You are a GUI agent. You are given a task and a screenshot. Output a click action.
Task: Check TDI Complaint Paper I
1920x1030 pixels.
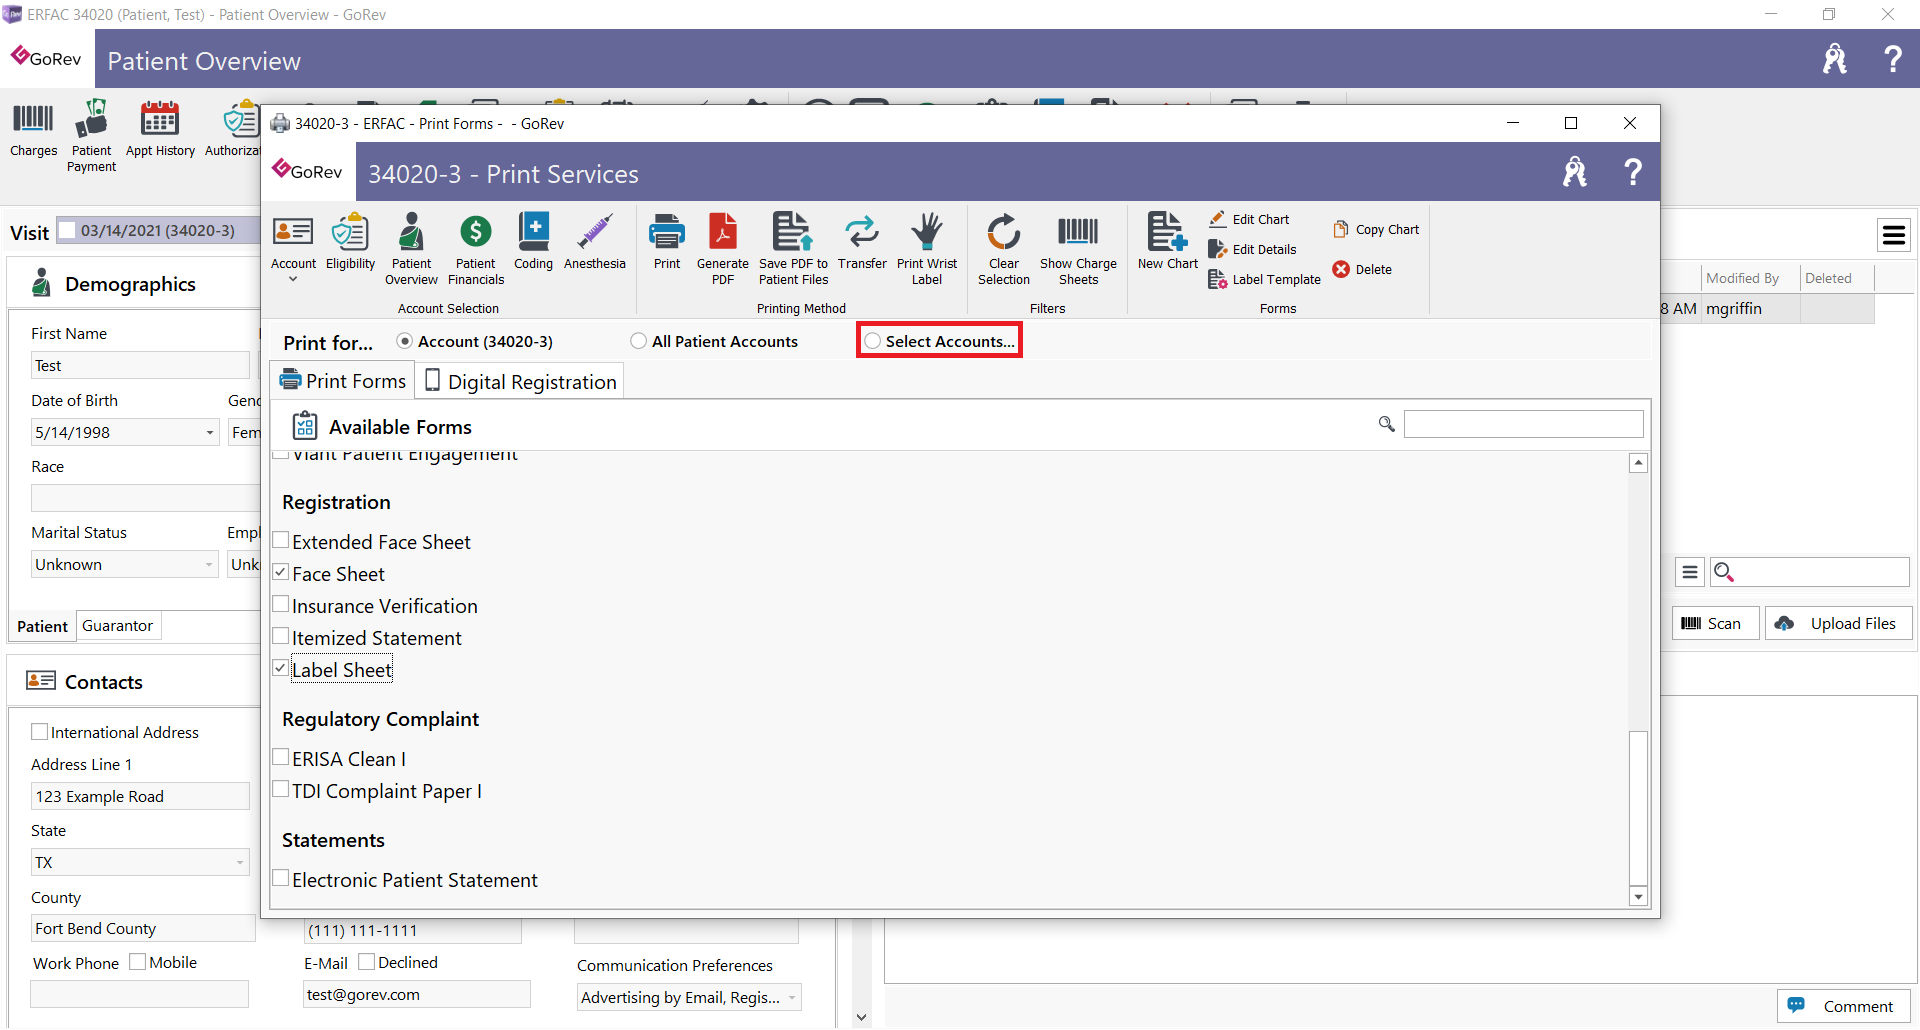pyautogui.click(x=281, y=790)
